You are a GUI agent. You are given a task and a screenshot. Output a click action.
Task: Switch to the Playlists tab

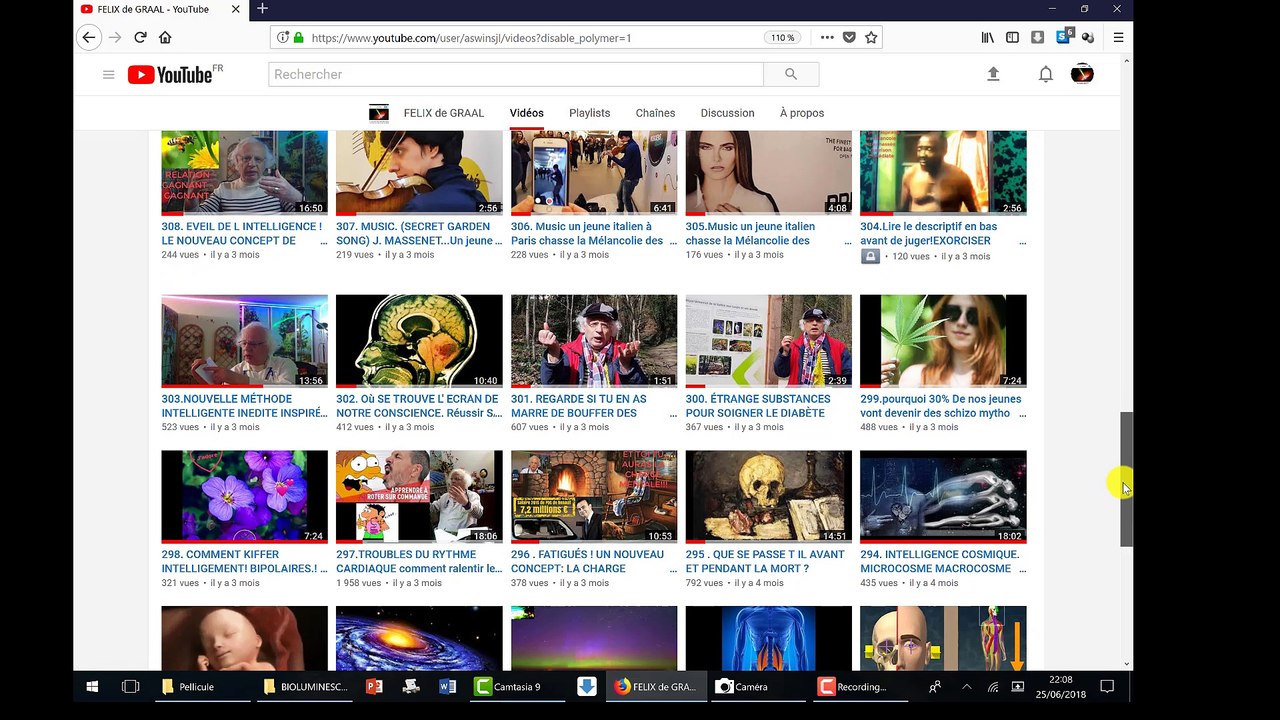(589, 113)
